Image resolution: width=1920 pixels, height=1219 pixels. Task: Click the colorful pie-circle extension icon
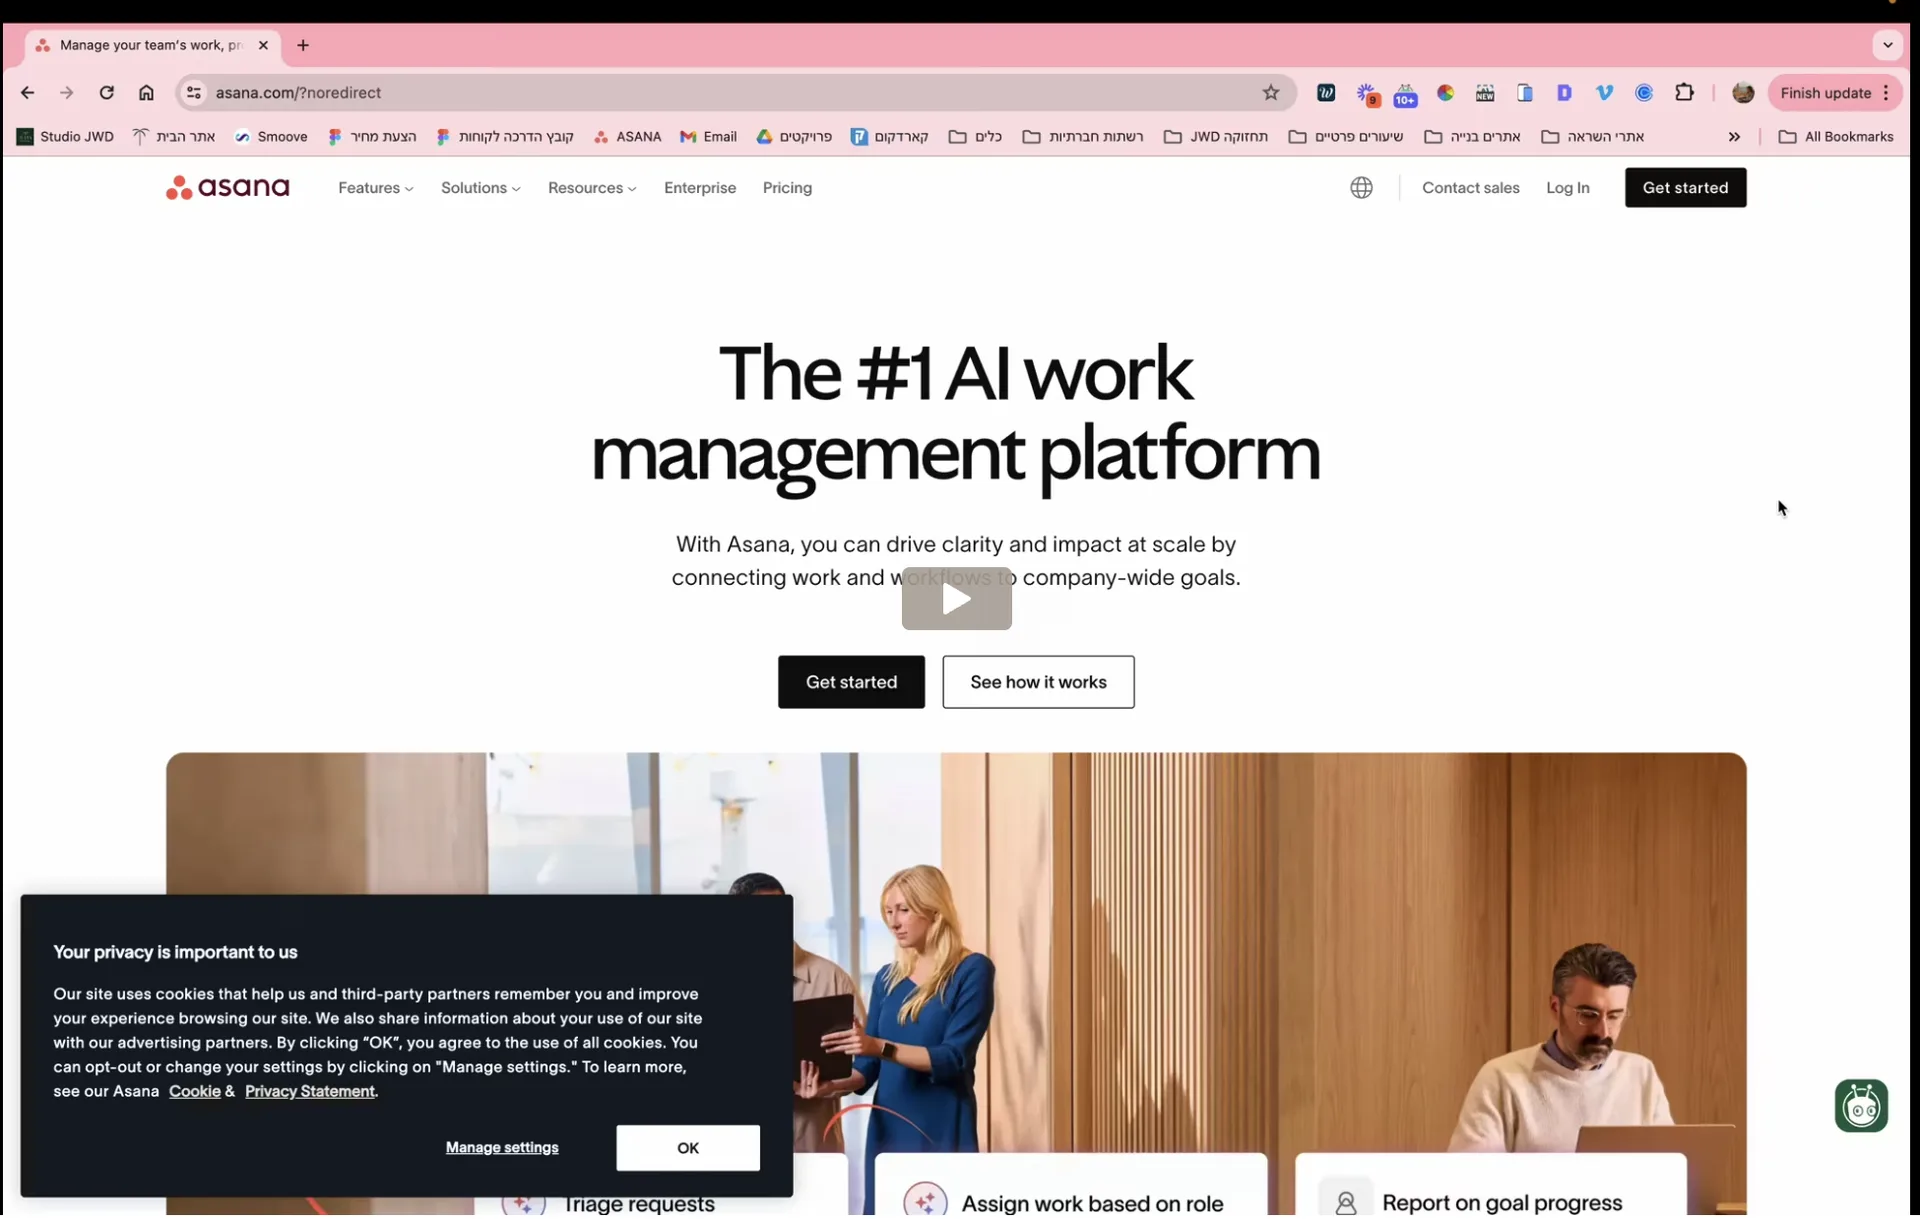point(1445,93)
